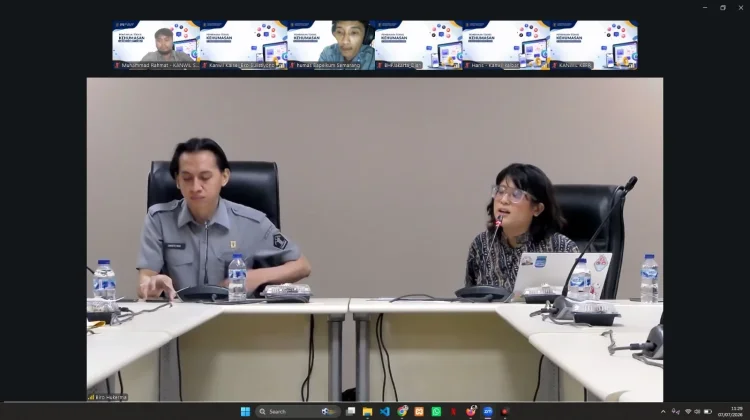
Task: Switch to Zoom app in taskbar
Action: click(488, 411)
